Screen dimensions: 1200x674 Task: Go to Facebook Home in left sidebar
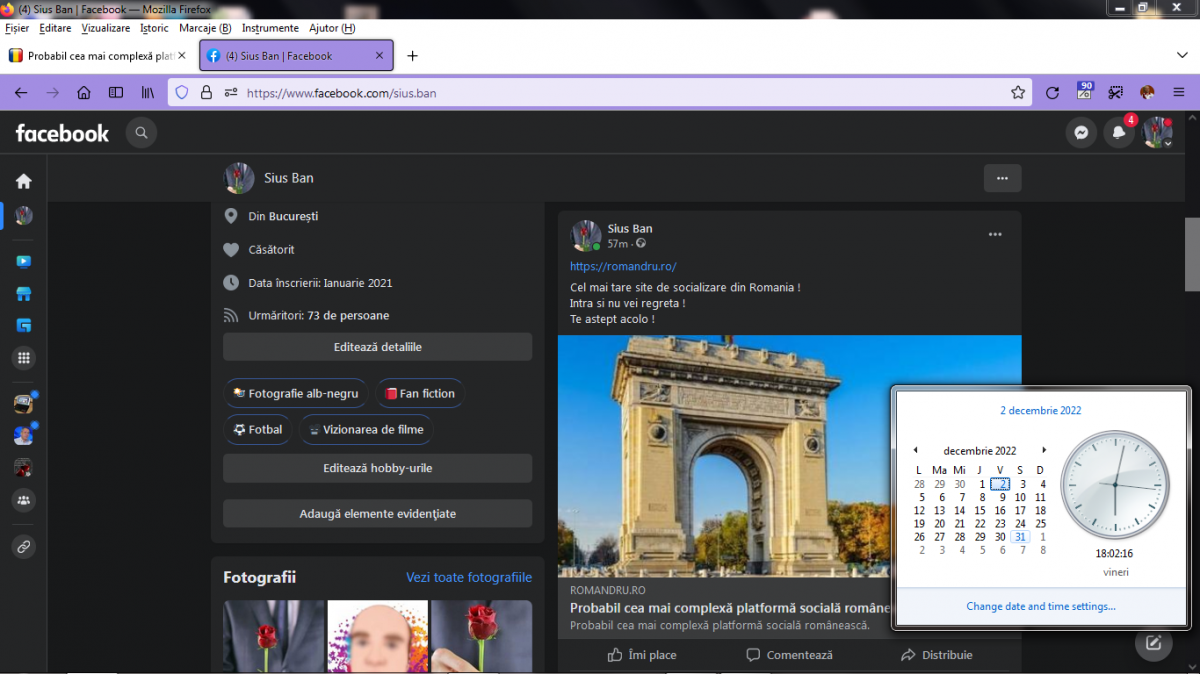click(23, 181)
